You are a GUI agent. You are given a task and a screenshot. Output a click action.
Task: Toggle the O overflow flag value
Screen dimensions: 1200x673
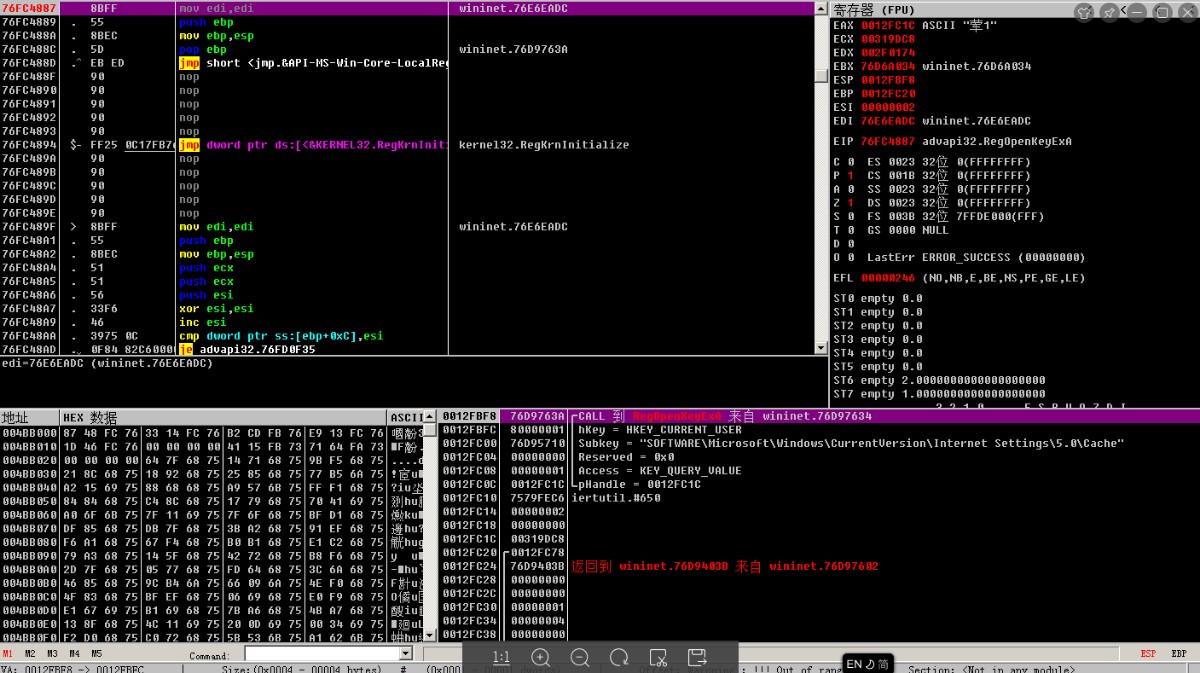point(849,257)
